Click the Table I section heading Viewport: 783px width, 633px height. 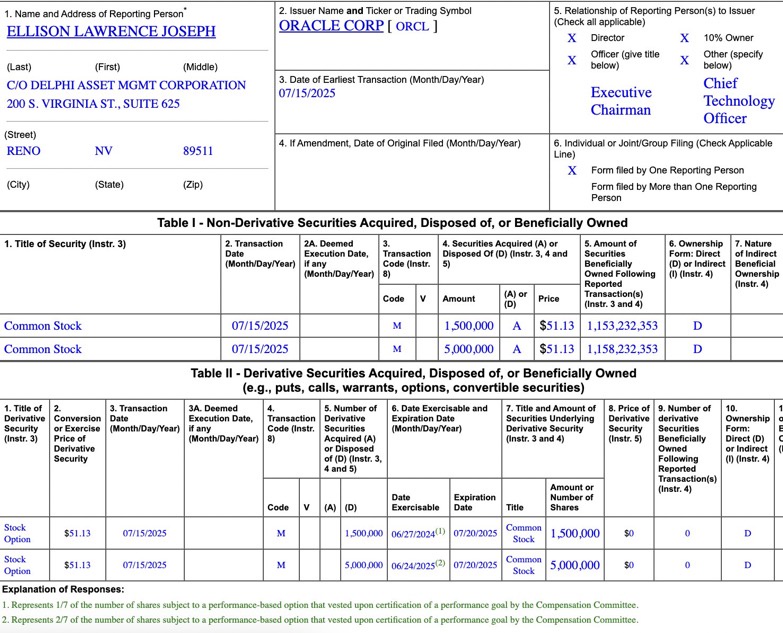pyautogui.click(x=392, y=223)
